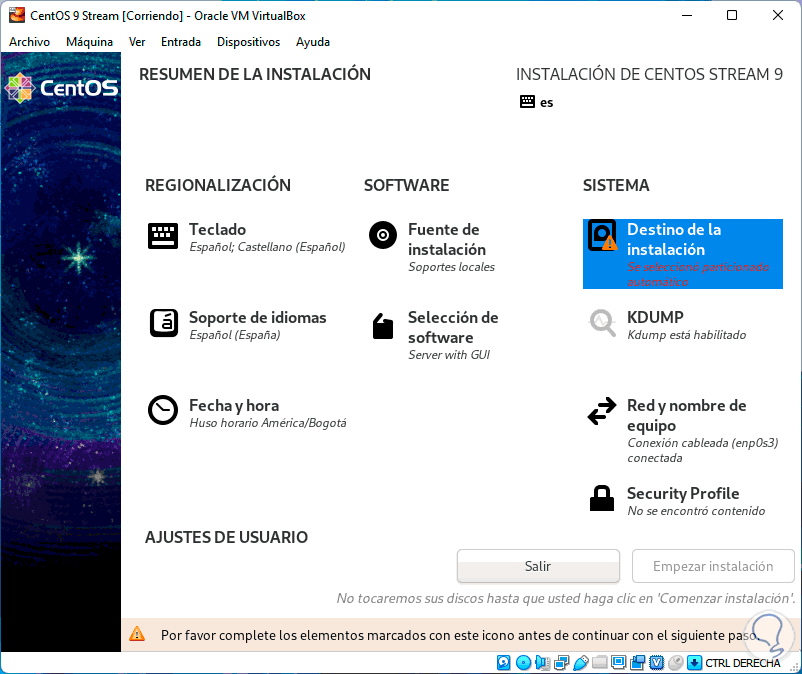Click 'Soportes locales' text

click(451, 267)
